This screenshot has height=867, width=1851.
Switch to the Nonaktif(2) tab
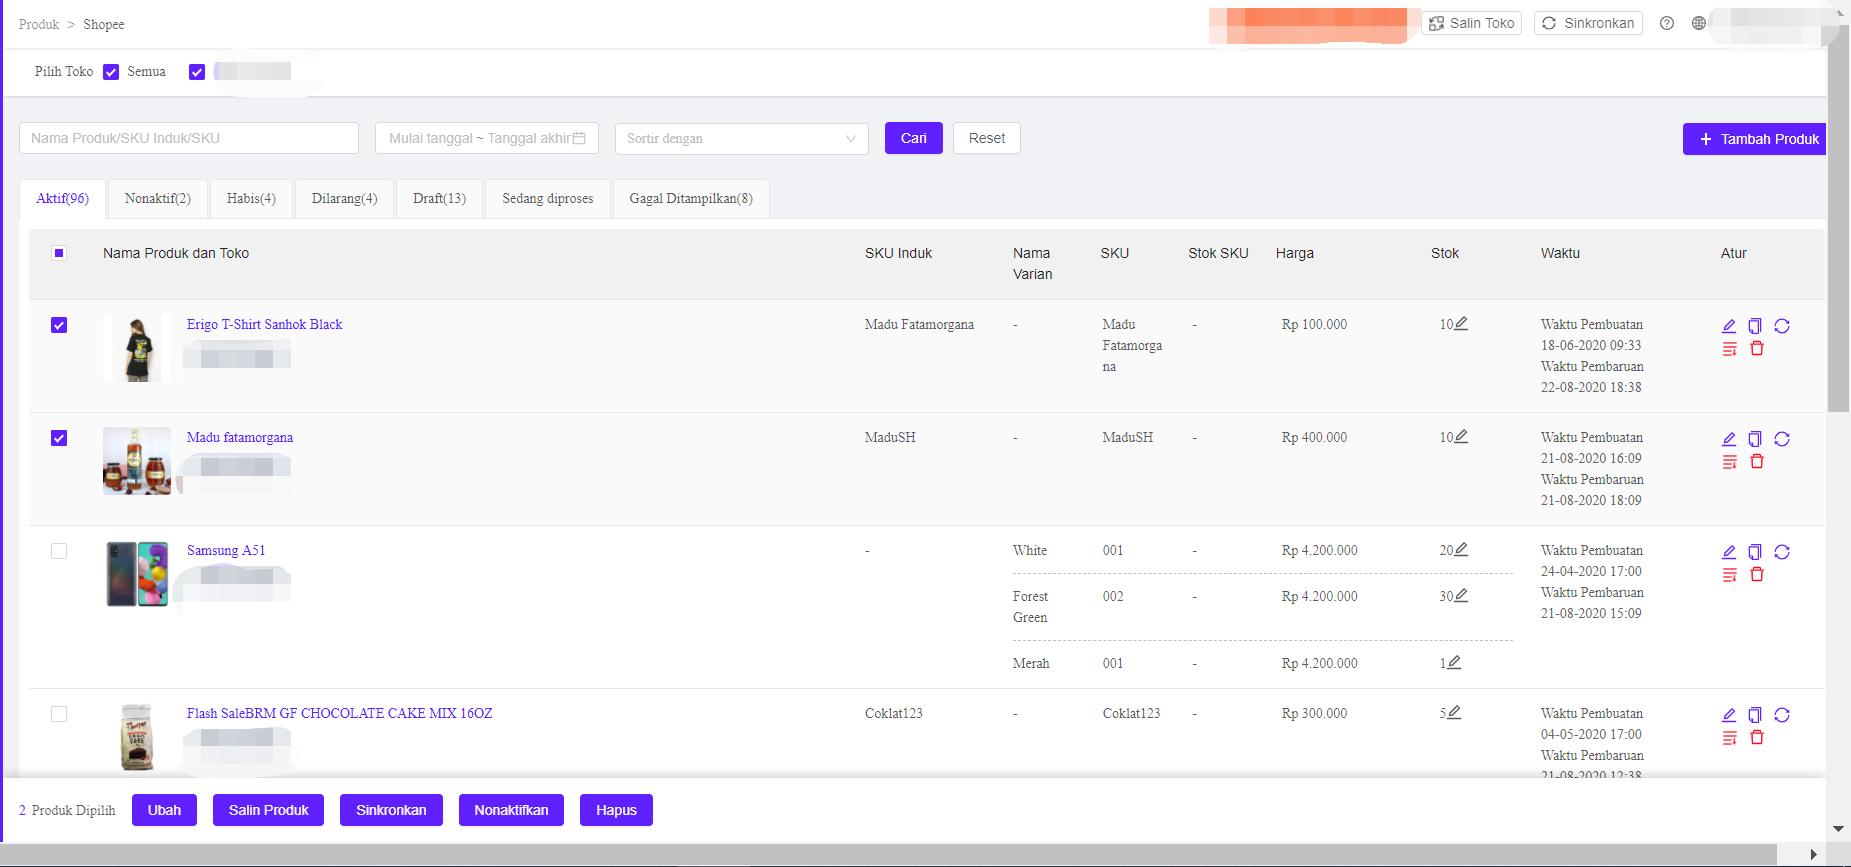pos(157,199)
